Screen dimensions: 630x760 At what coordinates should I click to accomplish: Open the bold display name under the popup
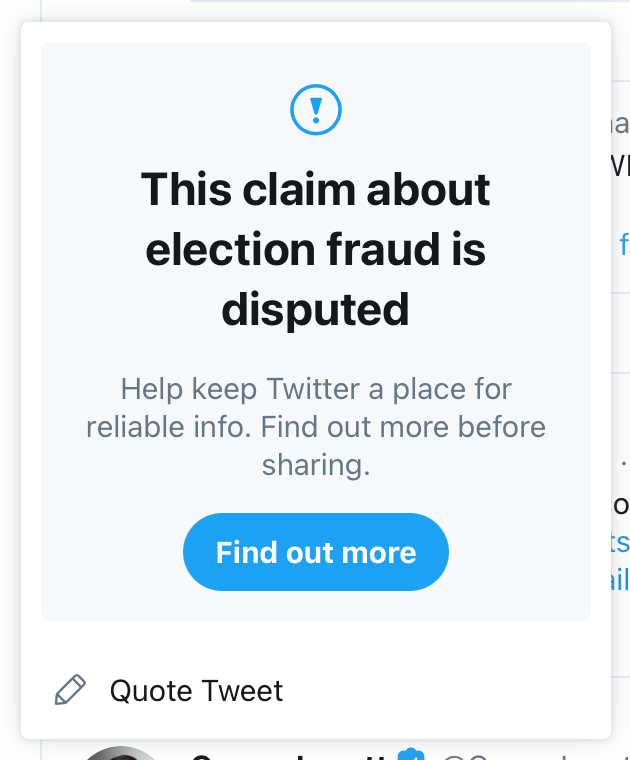(290, 755)
